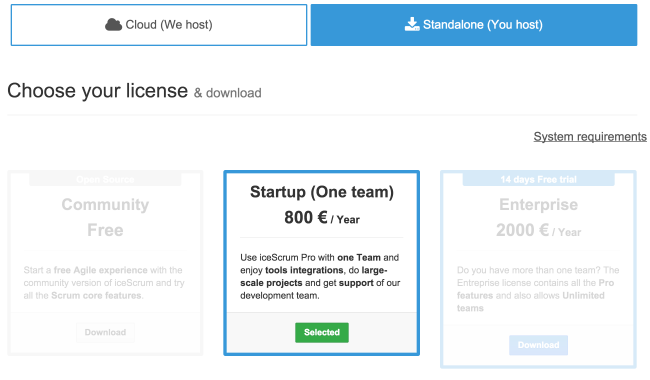Click the Enterprise description about Unlimited teams
Image resolution: width=650 pixels, height=380 pixels.
tap(538, 289)
